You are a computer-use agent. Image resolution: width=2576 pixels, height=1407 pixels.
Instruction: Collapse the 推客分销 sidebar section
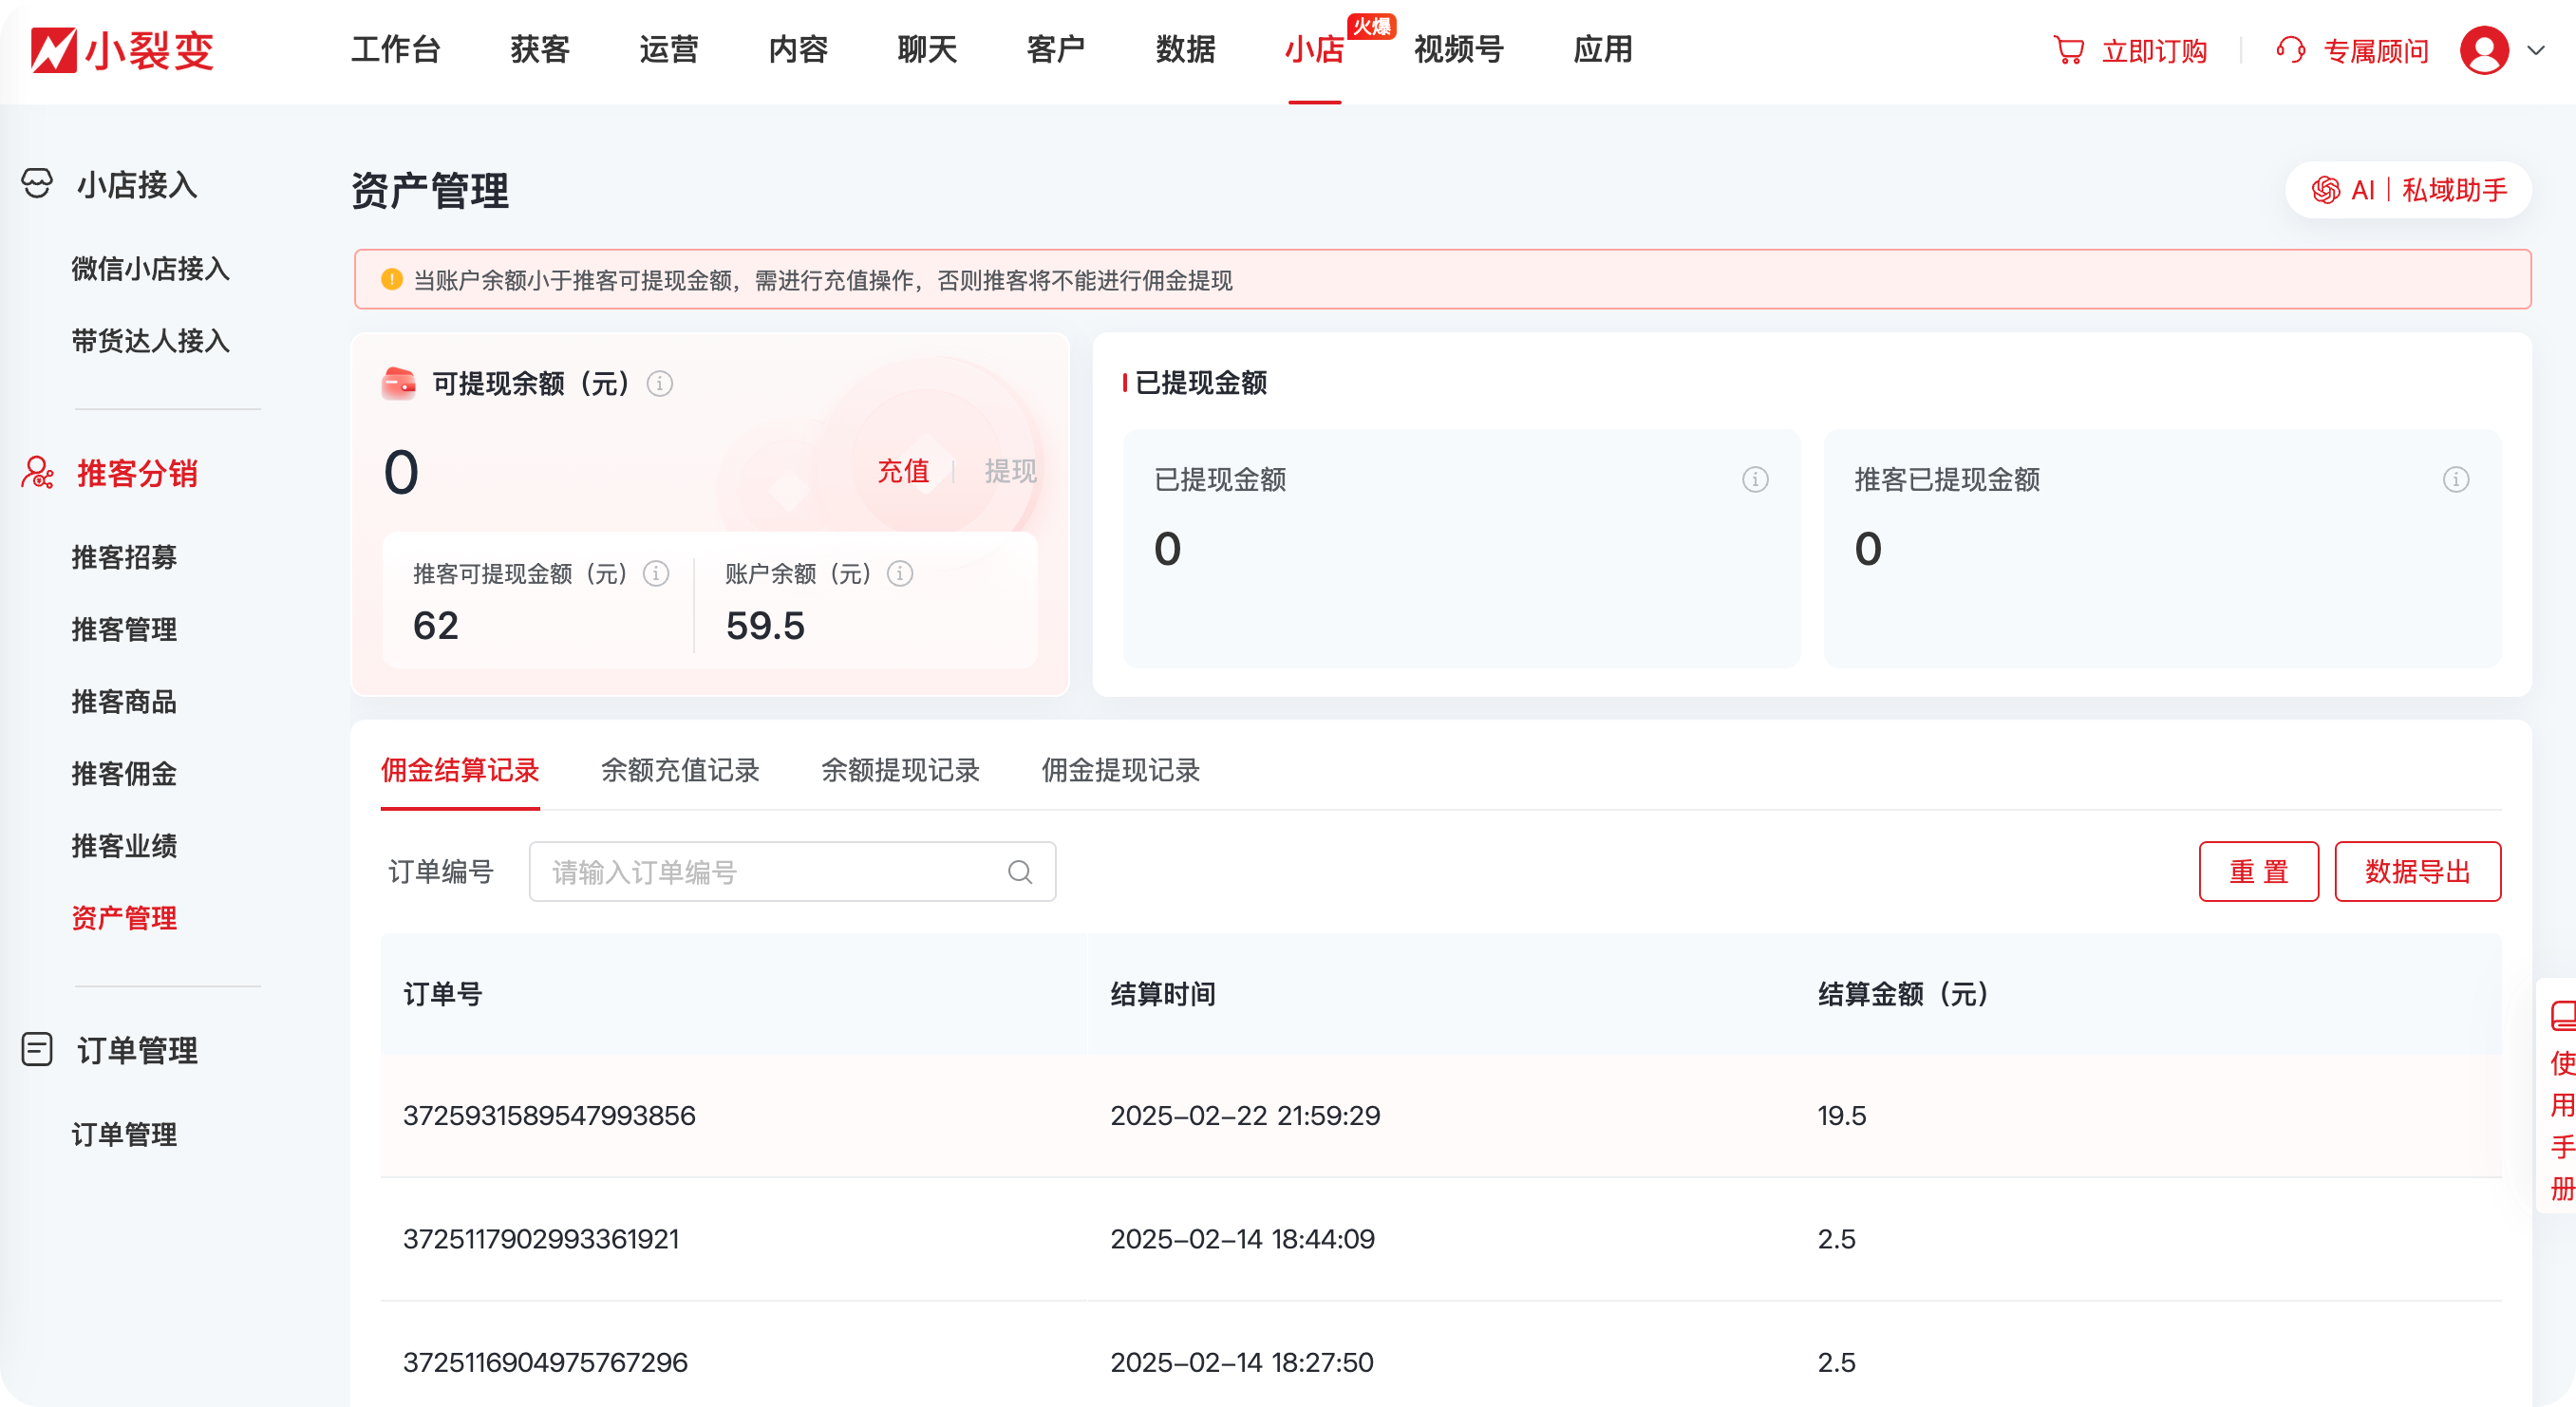(136, 473)
